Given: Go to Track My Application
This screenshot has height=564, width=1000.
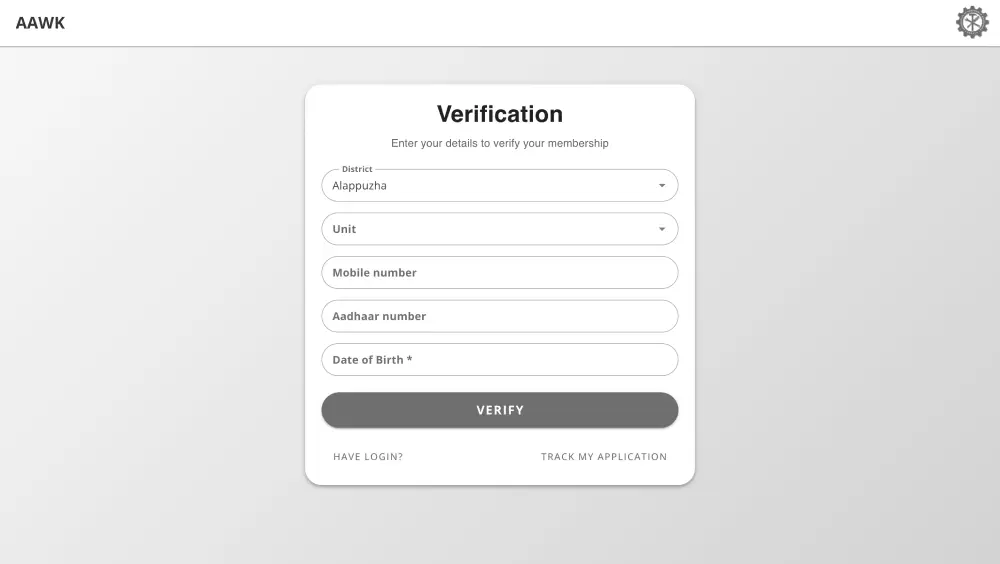Looking at the screenshot, I should click(x=604, y=457).
